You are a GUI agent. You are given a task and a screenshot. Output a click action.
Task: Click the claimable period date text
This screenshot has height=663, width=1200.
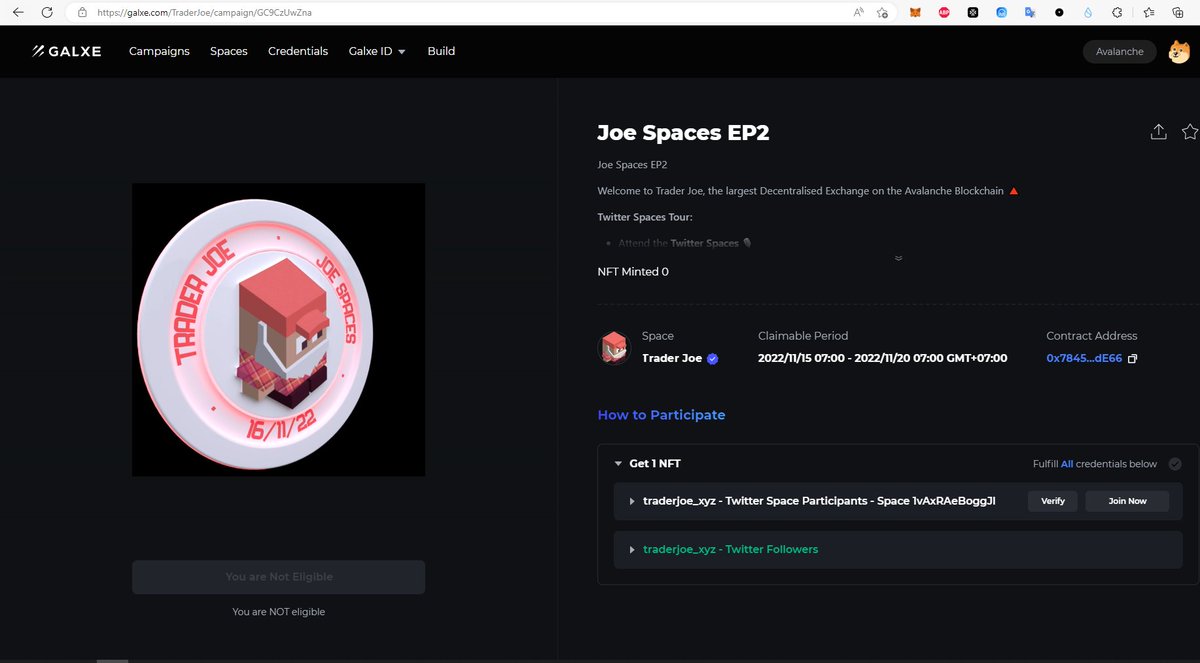pyautogui.click(x=882, y=358)
